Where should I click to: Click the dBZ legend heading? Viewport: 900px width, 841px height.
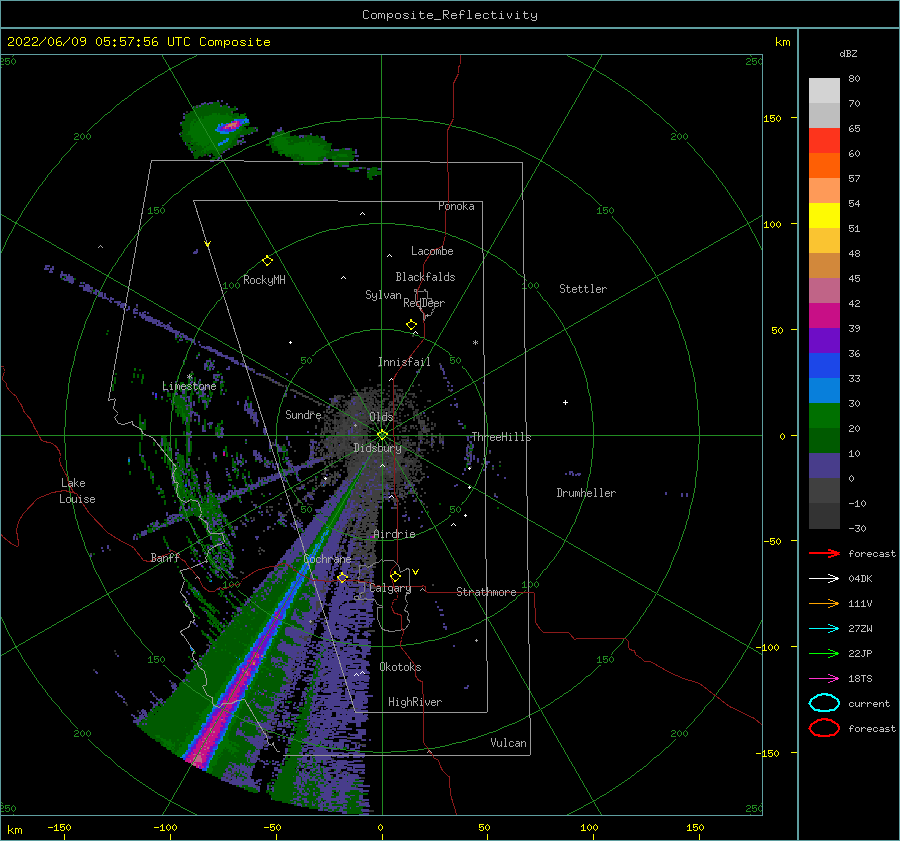[848, 54]
